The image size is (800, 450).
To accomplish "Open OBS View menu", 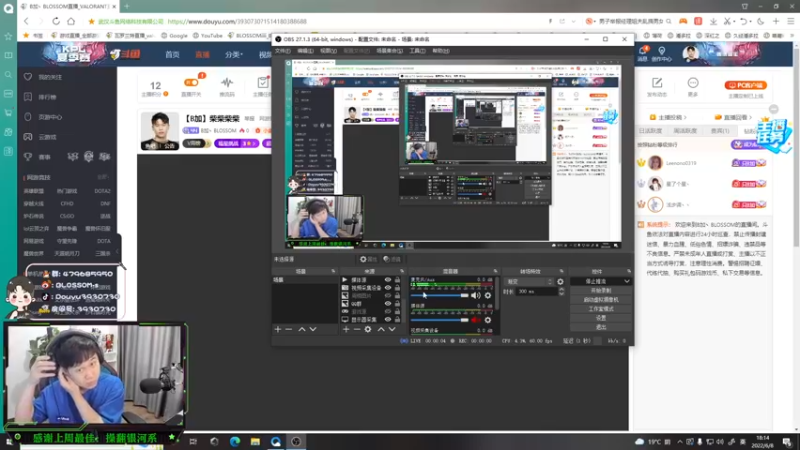I will click(328, 51).
